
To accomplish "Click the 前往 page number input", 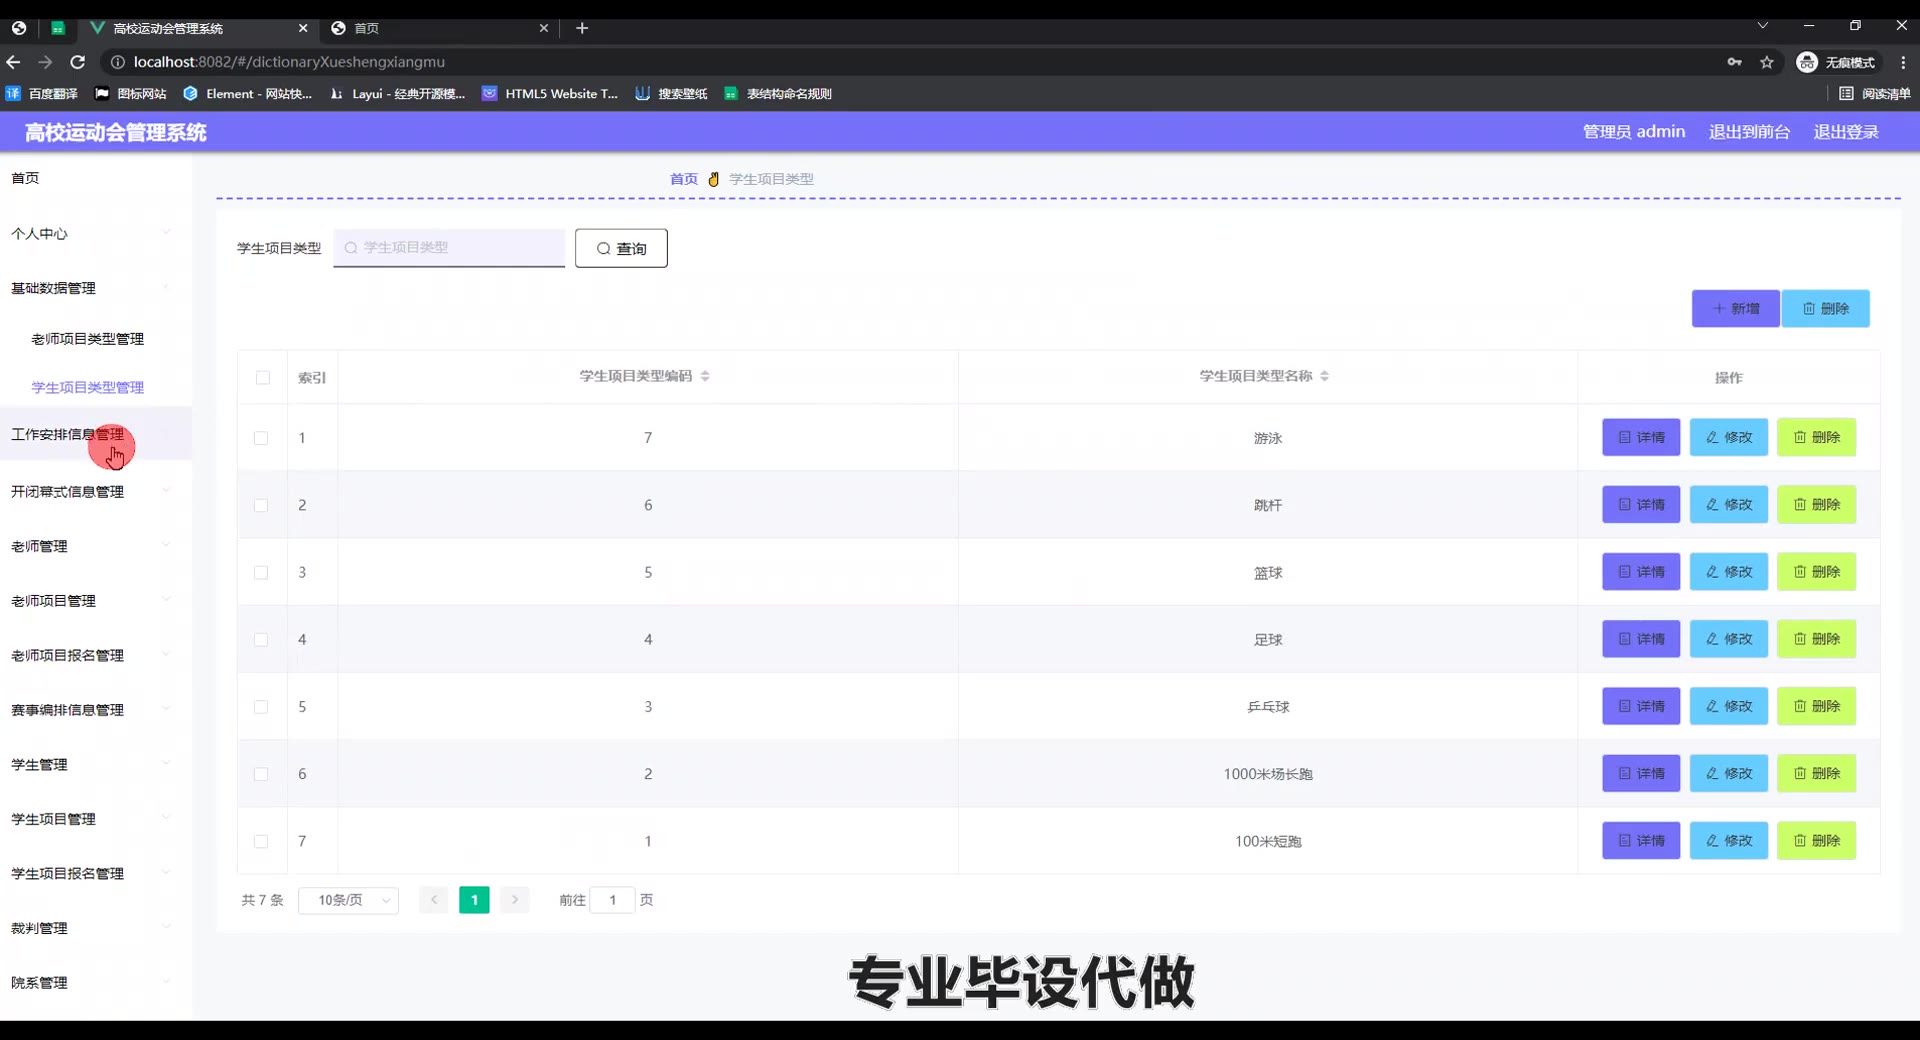I will point(612,900).
